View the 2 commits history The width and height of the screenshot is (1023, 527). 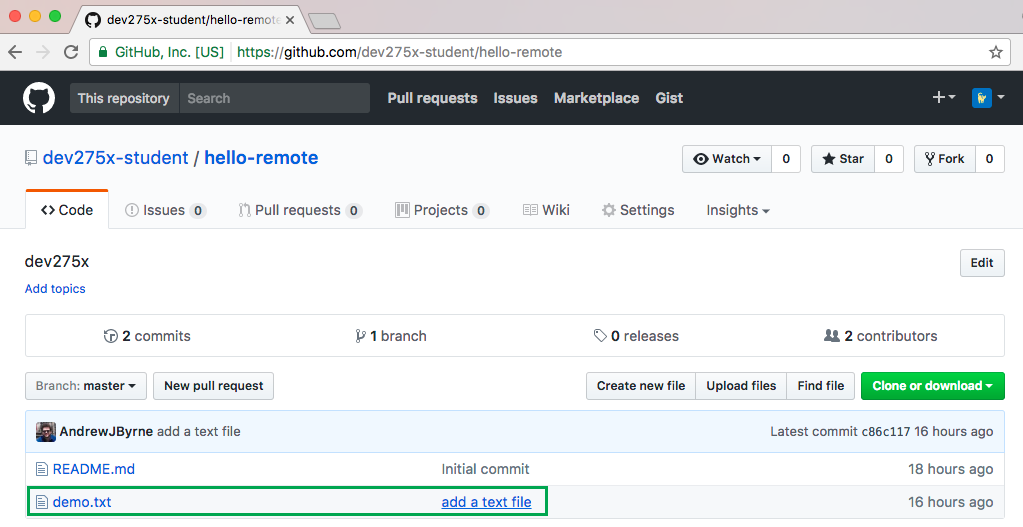click(147, 336)
